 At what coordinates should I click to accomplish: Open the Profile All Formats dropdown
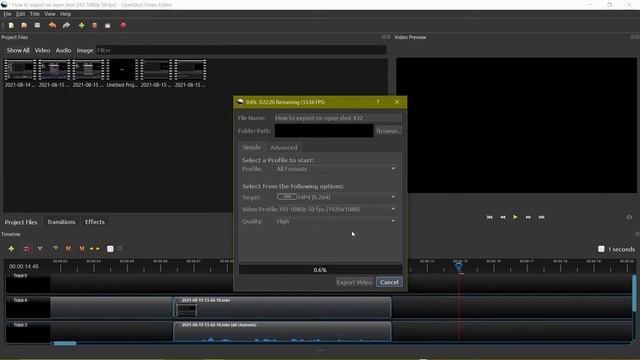point(336,169)
